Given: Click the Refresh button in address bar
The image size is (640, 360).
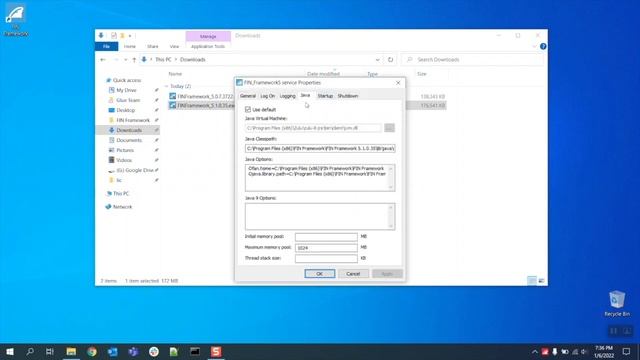Looking at the screenshot, I should [x=390, y=60].
